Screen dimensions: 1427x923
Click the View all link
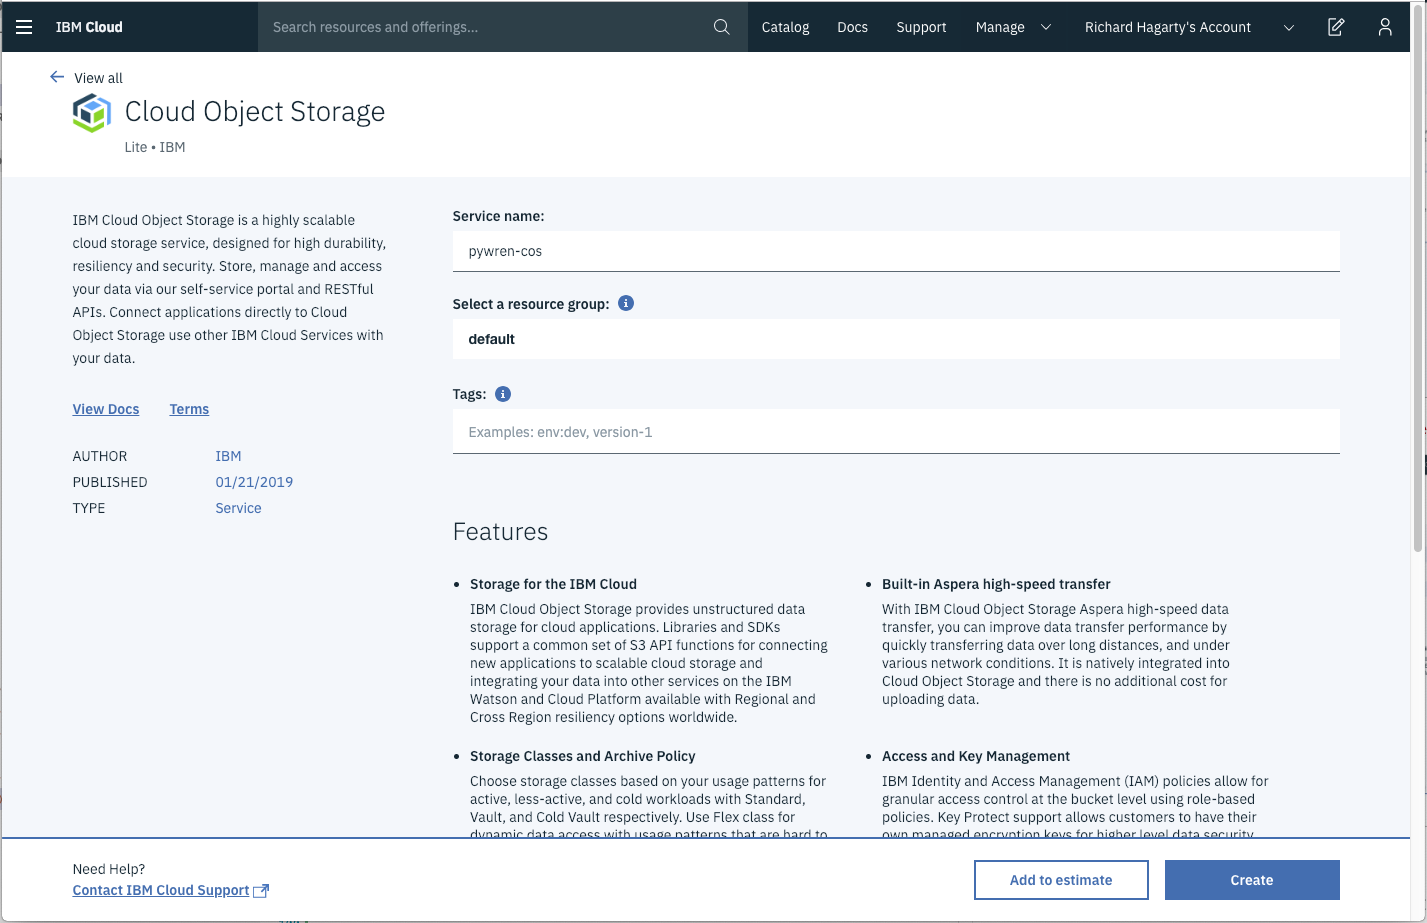pyautogui.click(x=98, y=78)
